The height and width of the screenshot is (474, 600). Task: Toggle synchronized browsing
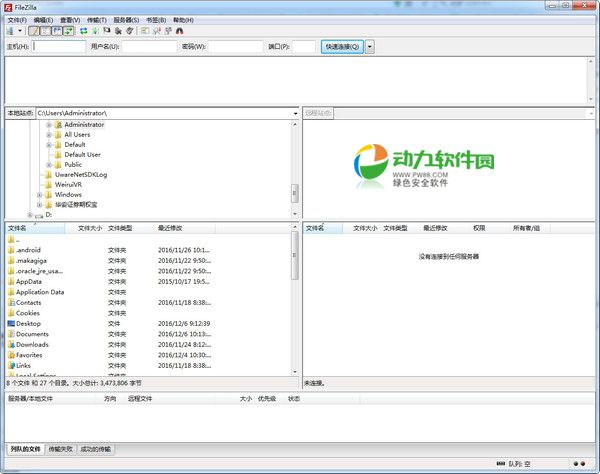168,31
